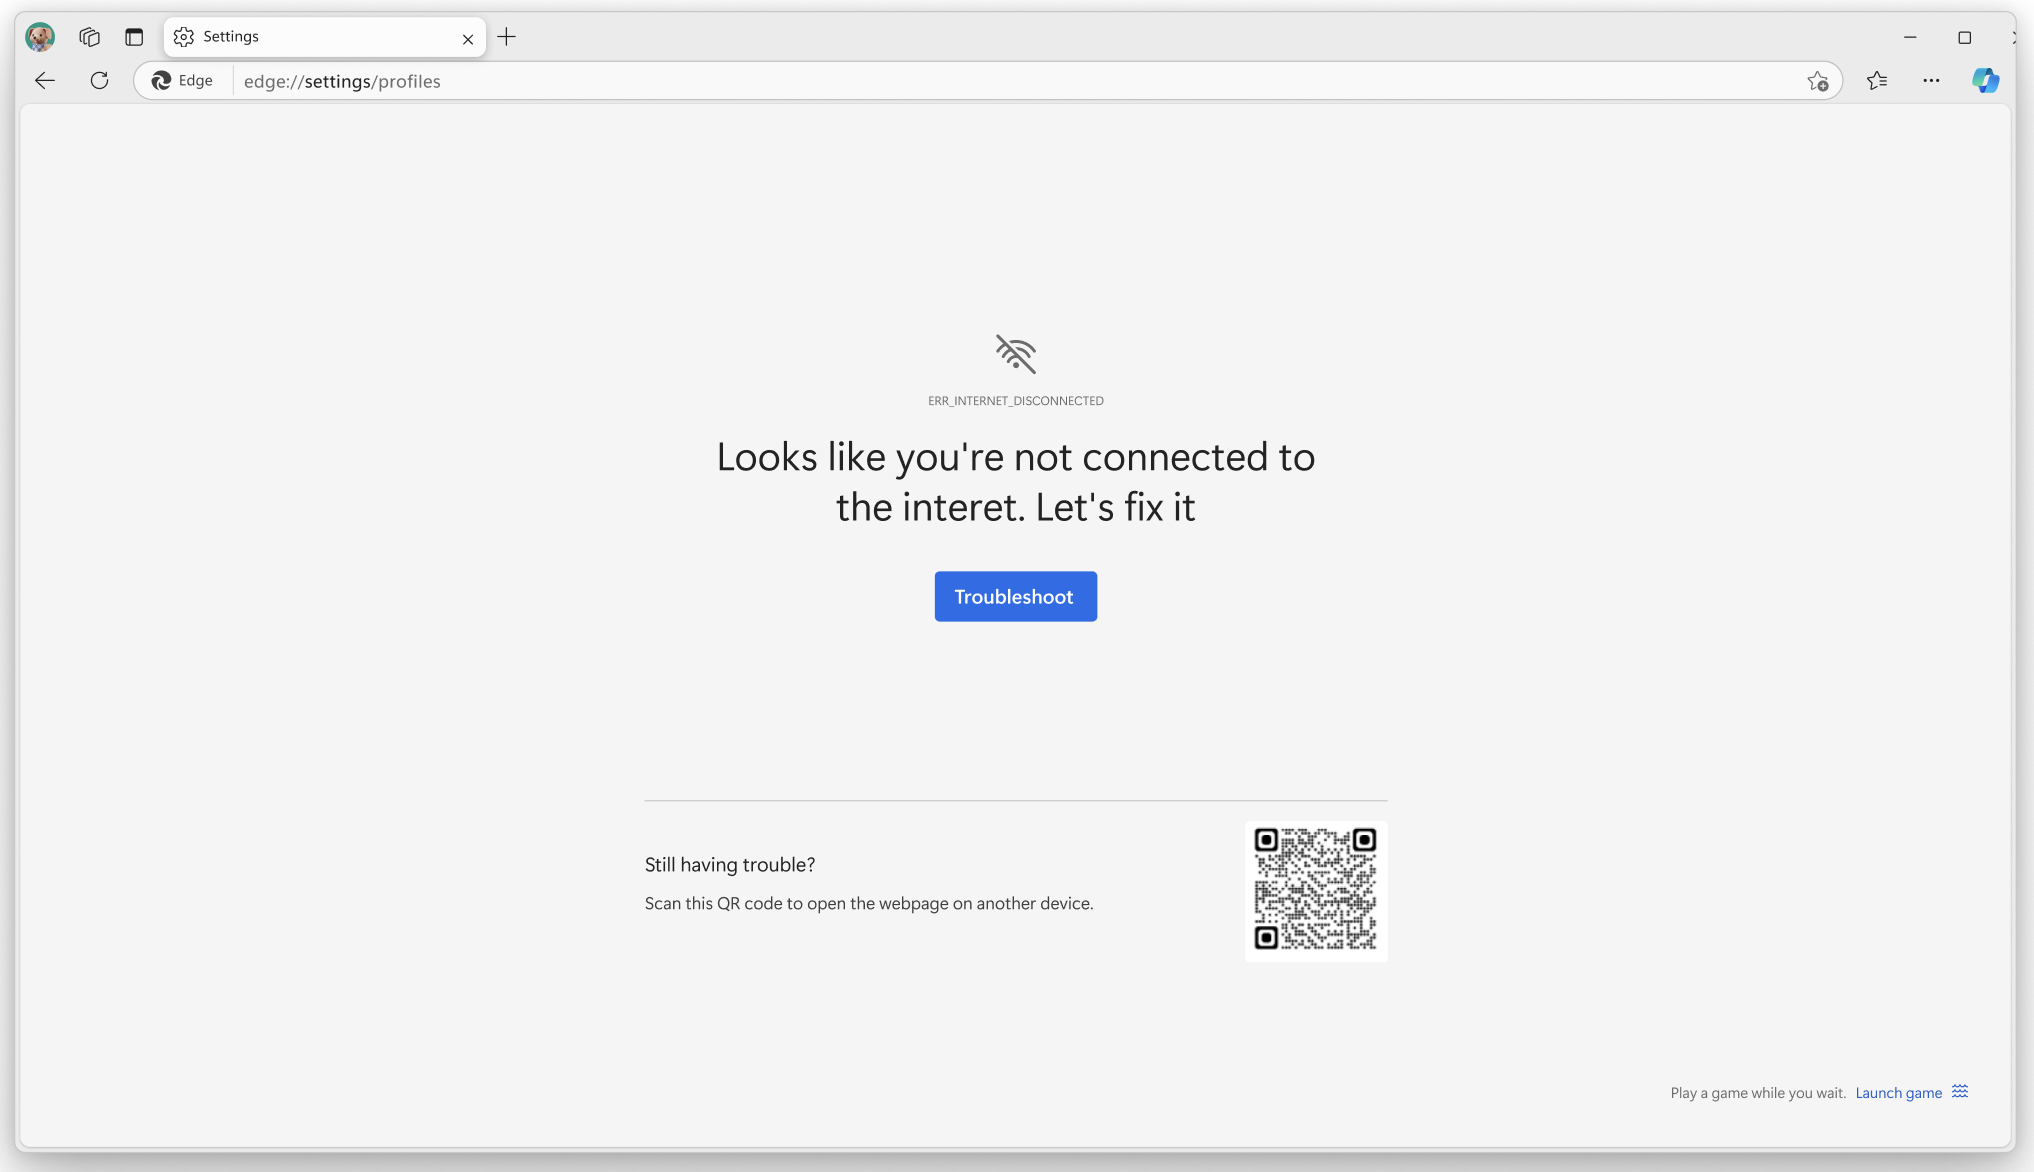This screenshot has width=2034, height=1172.
Task: Click the back arrow button
Action: tap(45, 81)
